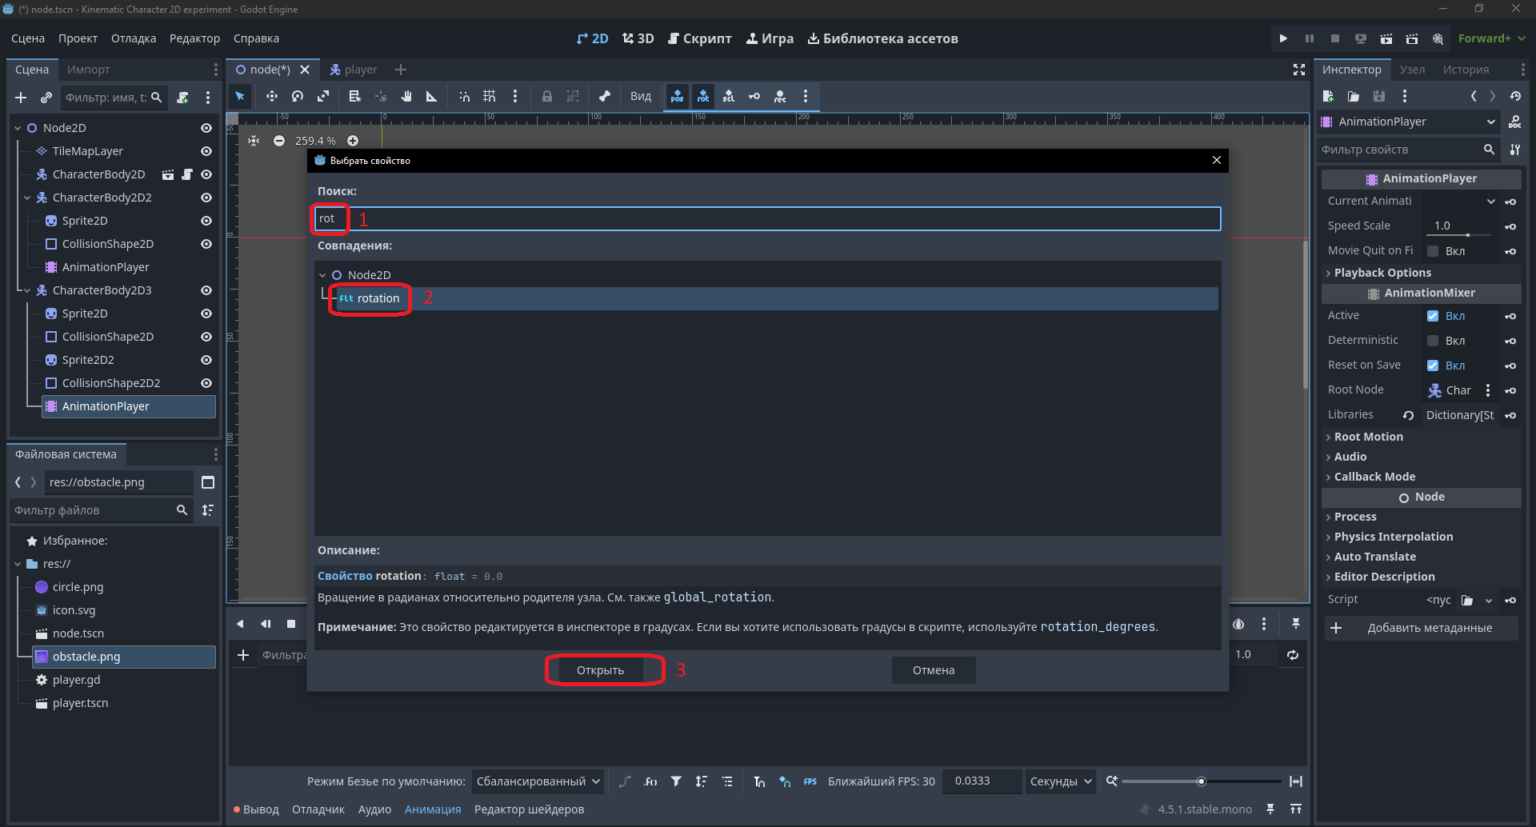The image size is (1536, 827).
Task: Open the Отладка menu
Action: 133,38
